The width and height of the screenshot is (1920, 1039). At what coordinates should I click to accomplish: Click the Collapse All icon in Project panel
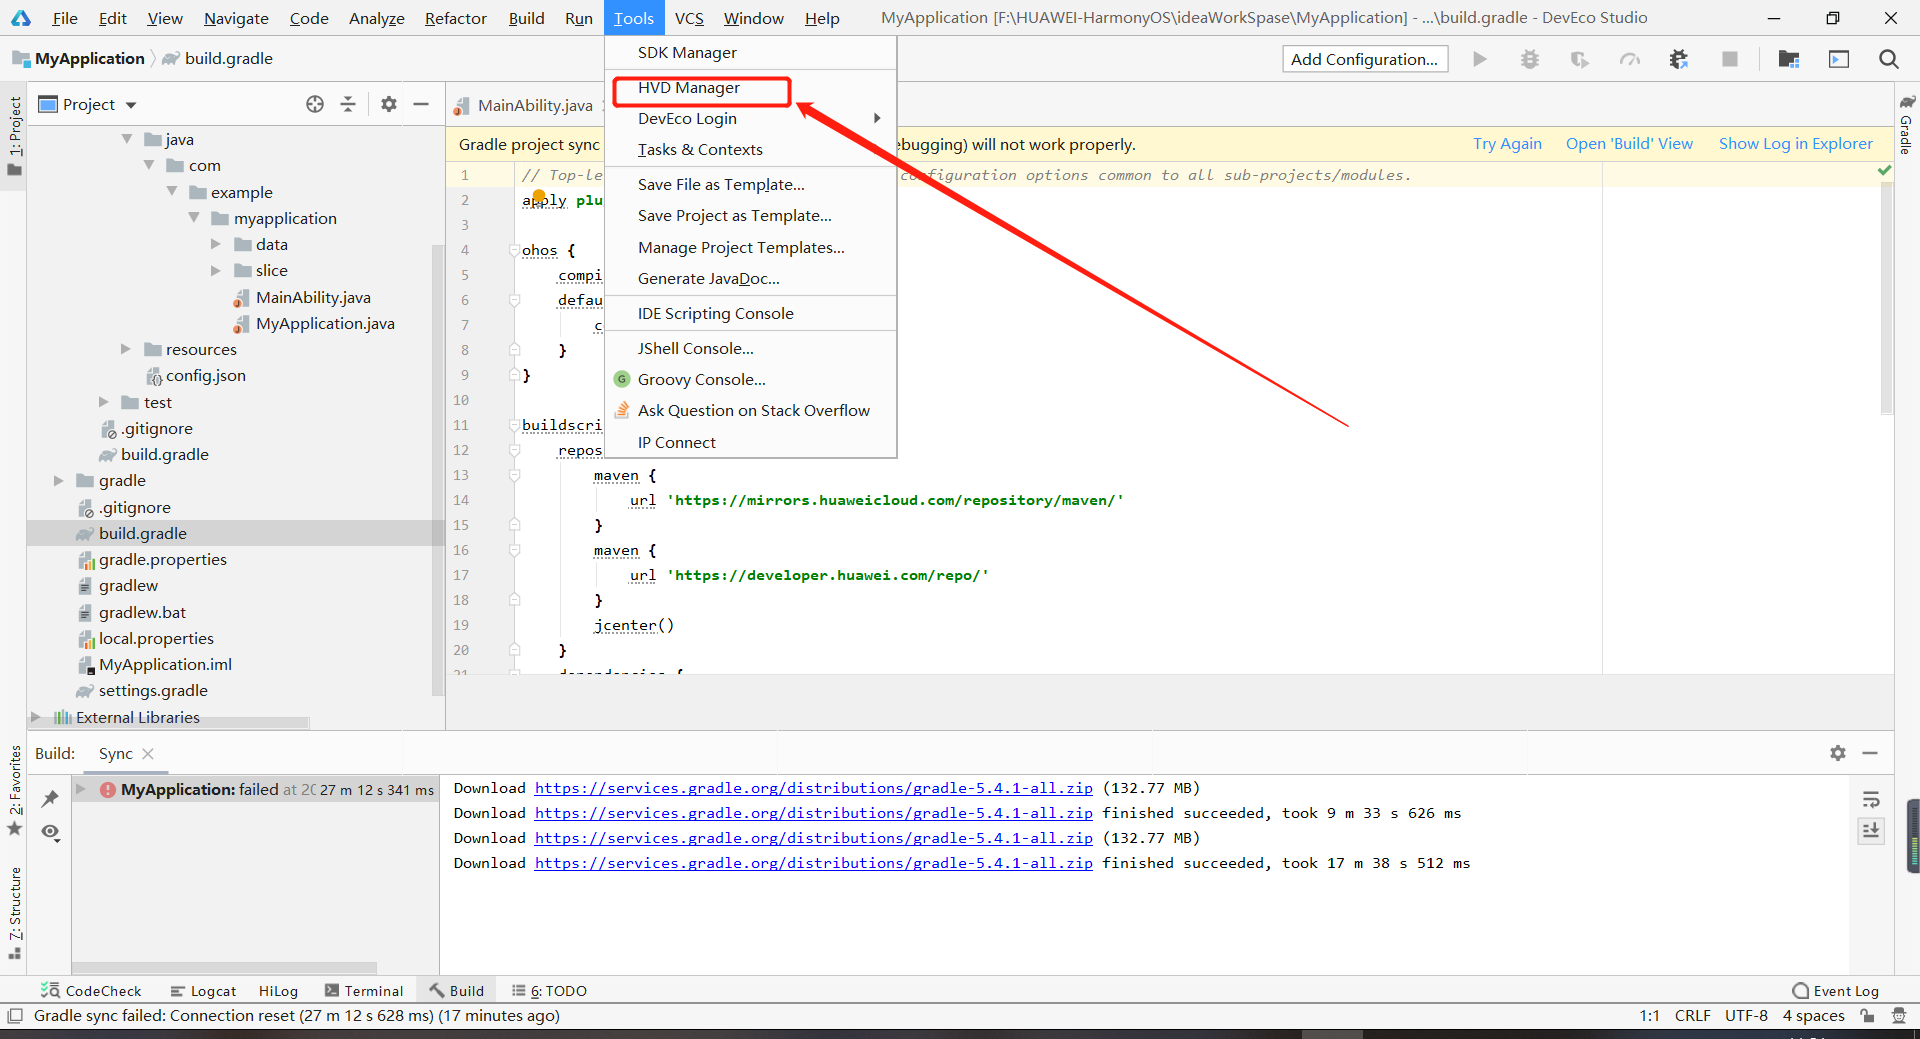click(x=348, y=104)
